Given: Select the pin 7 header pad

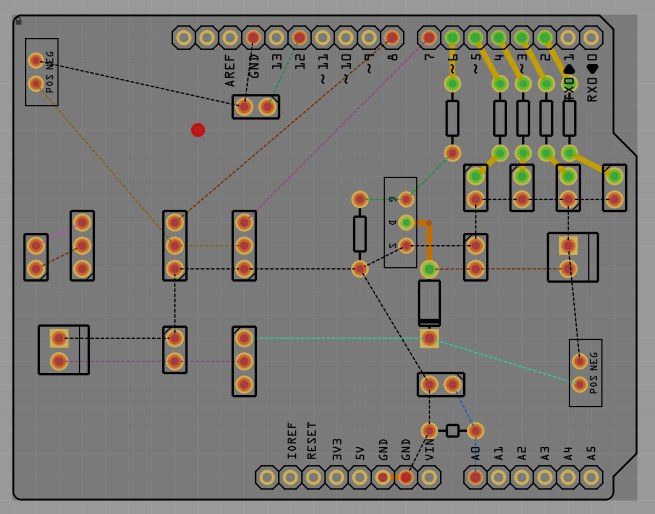Looking at the screenshot, I should [429, 38].
